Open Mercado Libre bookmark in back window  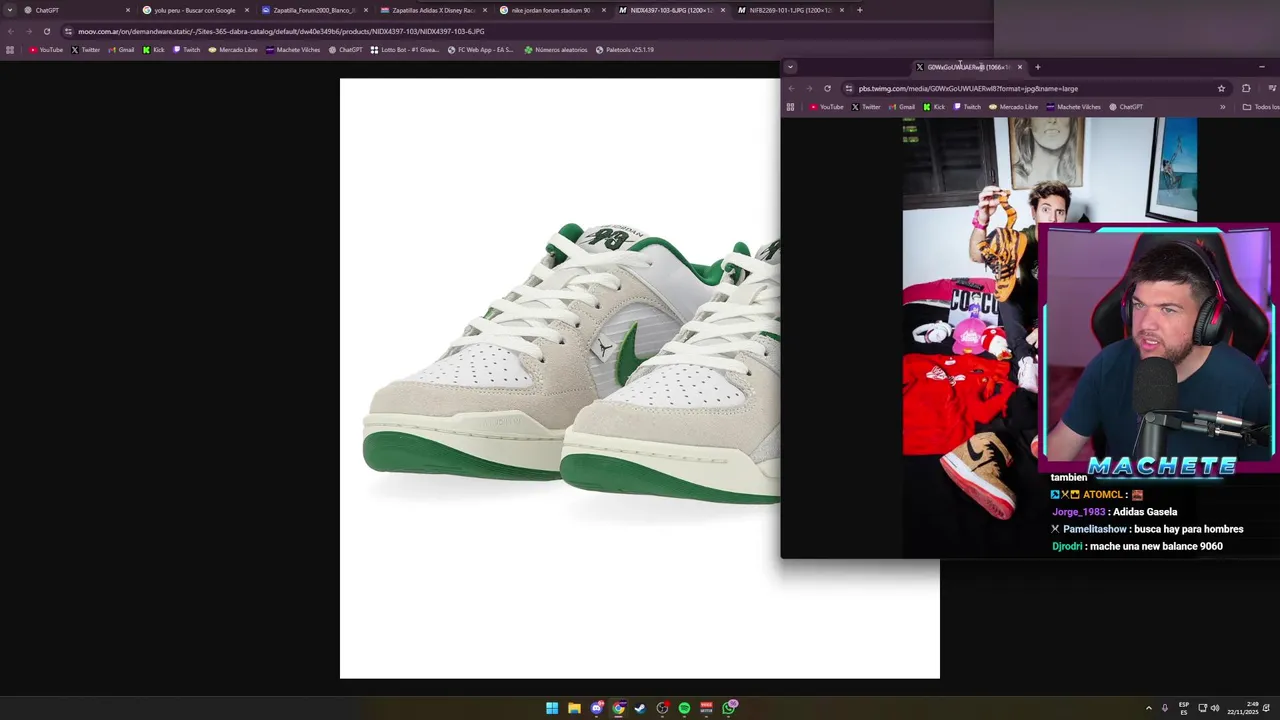click(233, 50)
